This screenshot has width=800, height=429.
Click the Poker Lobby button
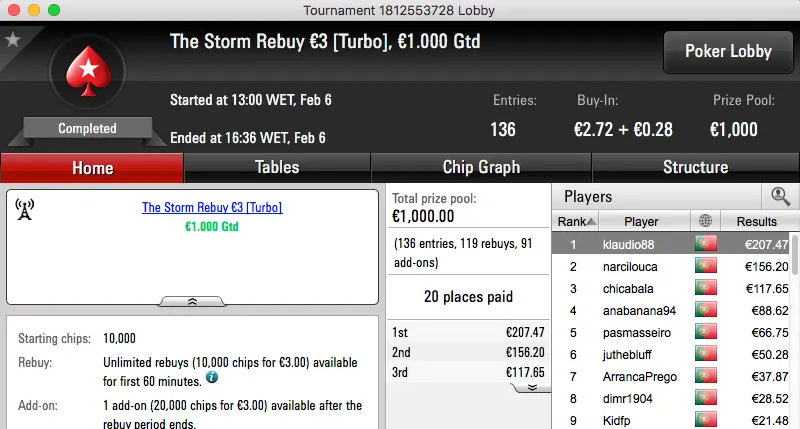click(726, 51)
